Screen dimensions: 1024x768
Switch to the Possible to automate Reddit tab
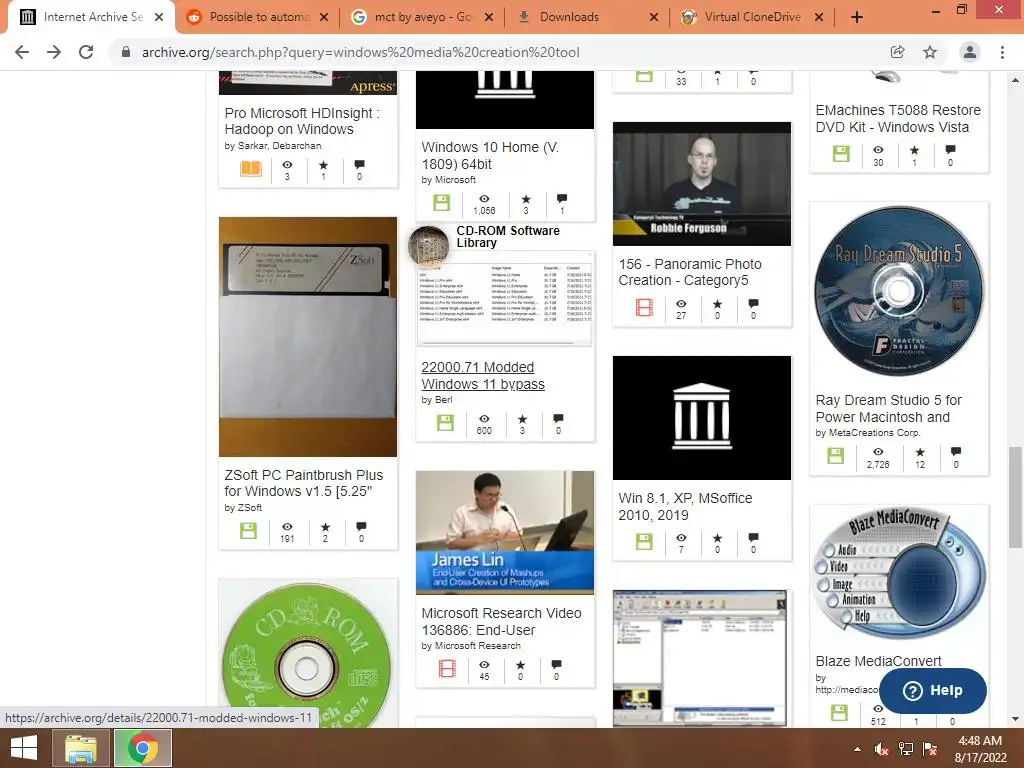pyautogui.click(x=258, y=17)
